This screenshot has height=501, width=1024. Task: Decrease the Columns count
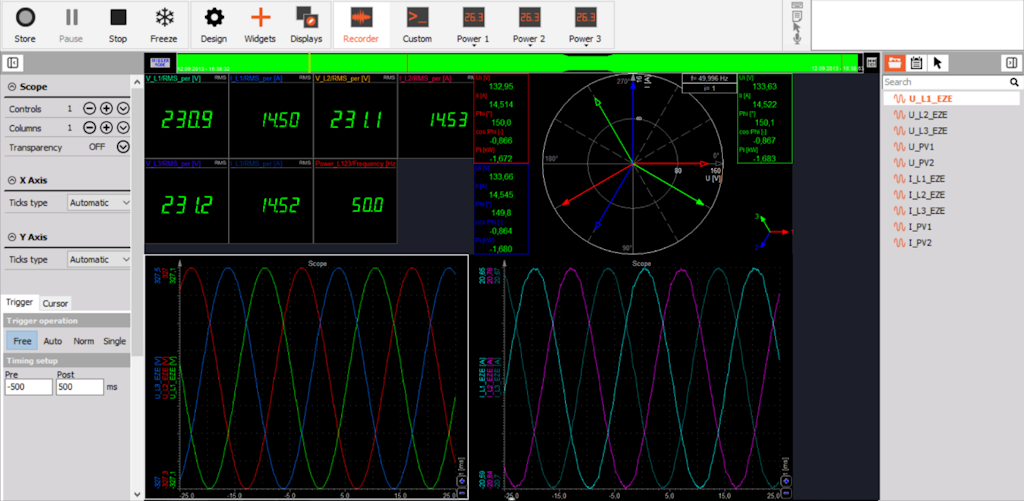click(x=89, y=128)
